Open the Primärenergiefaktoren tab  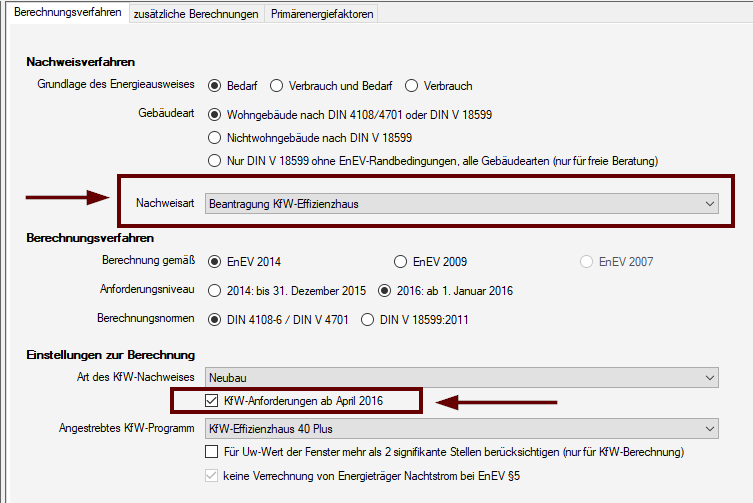click(322, 14)
